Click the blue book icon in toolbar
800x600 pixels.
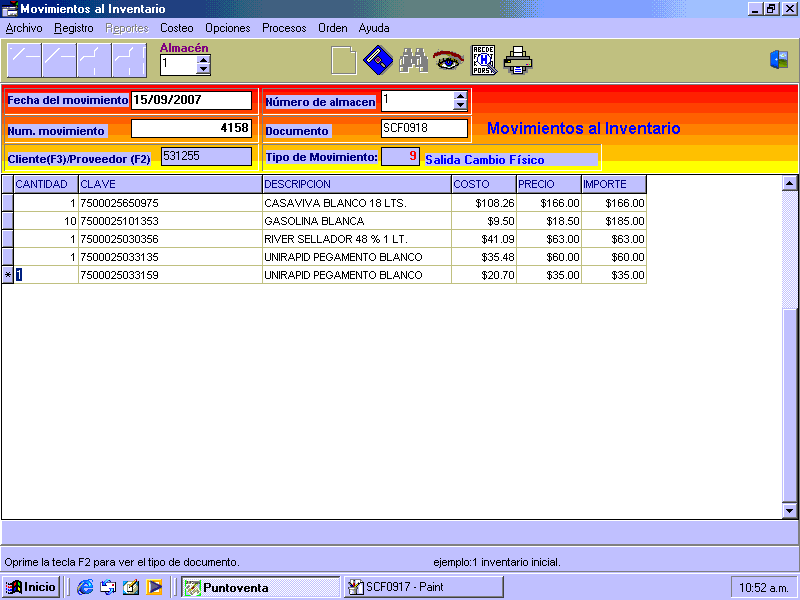click(x=377, y=61)
